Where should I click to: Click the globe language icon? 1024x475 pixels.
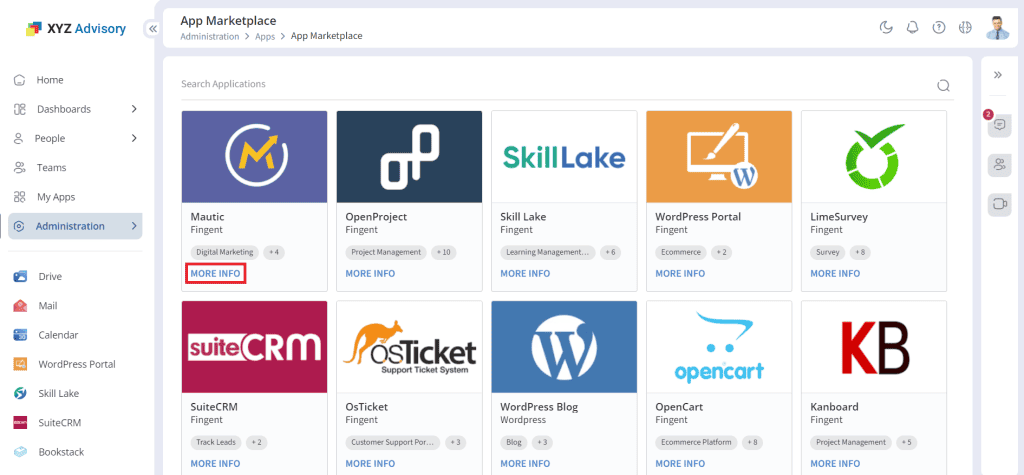point(965,27)
